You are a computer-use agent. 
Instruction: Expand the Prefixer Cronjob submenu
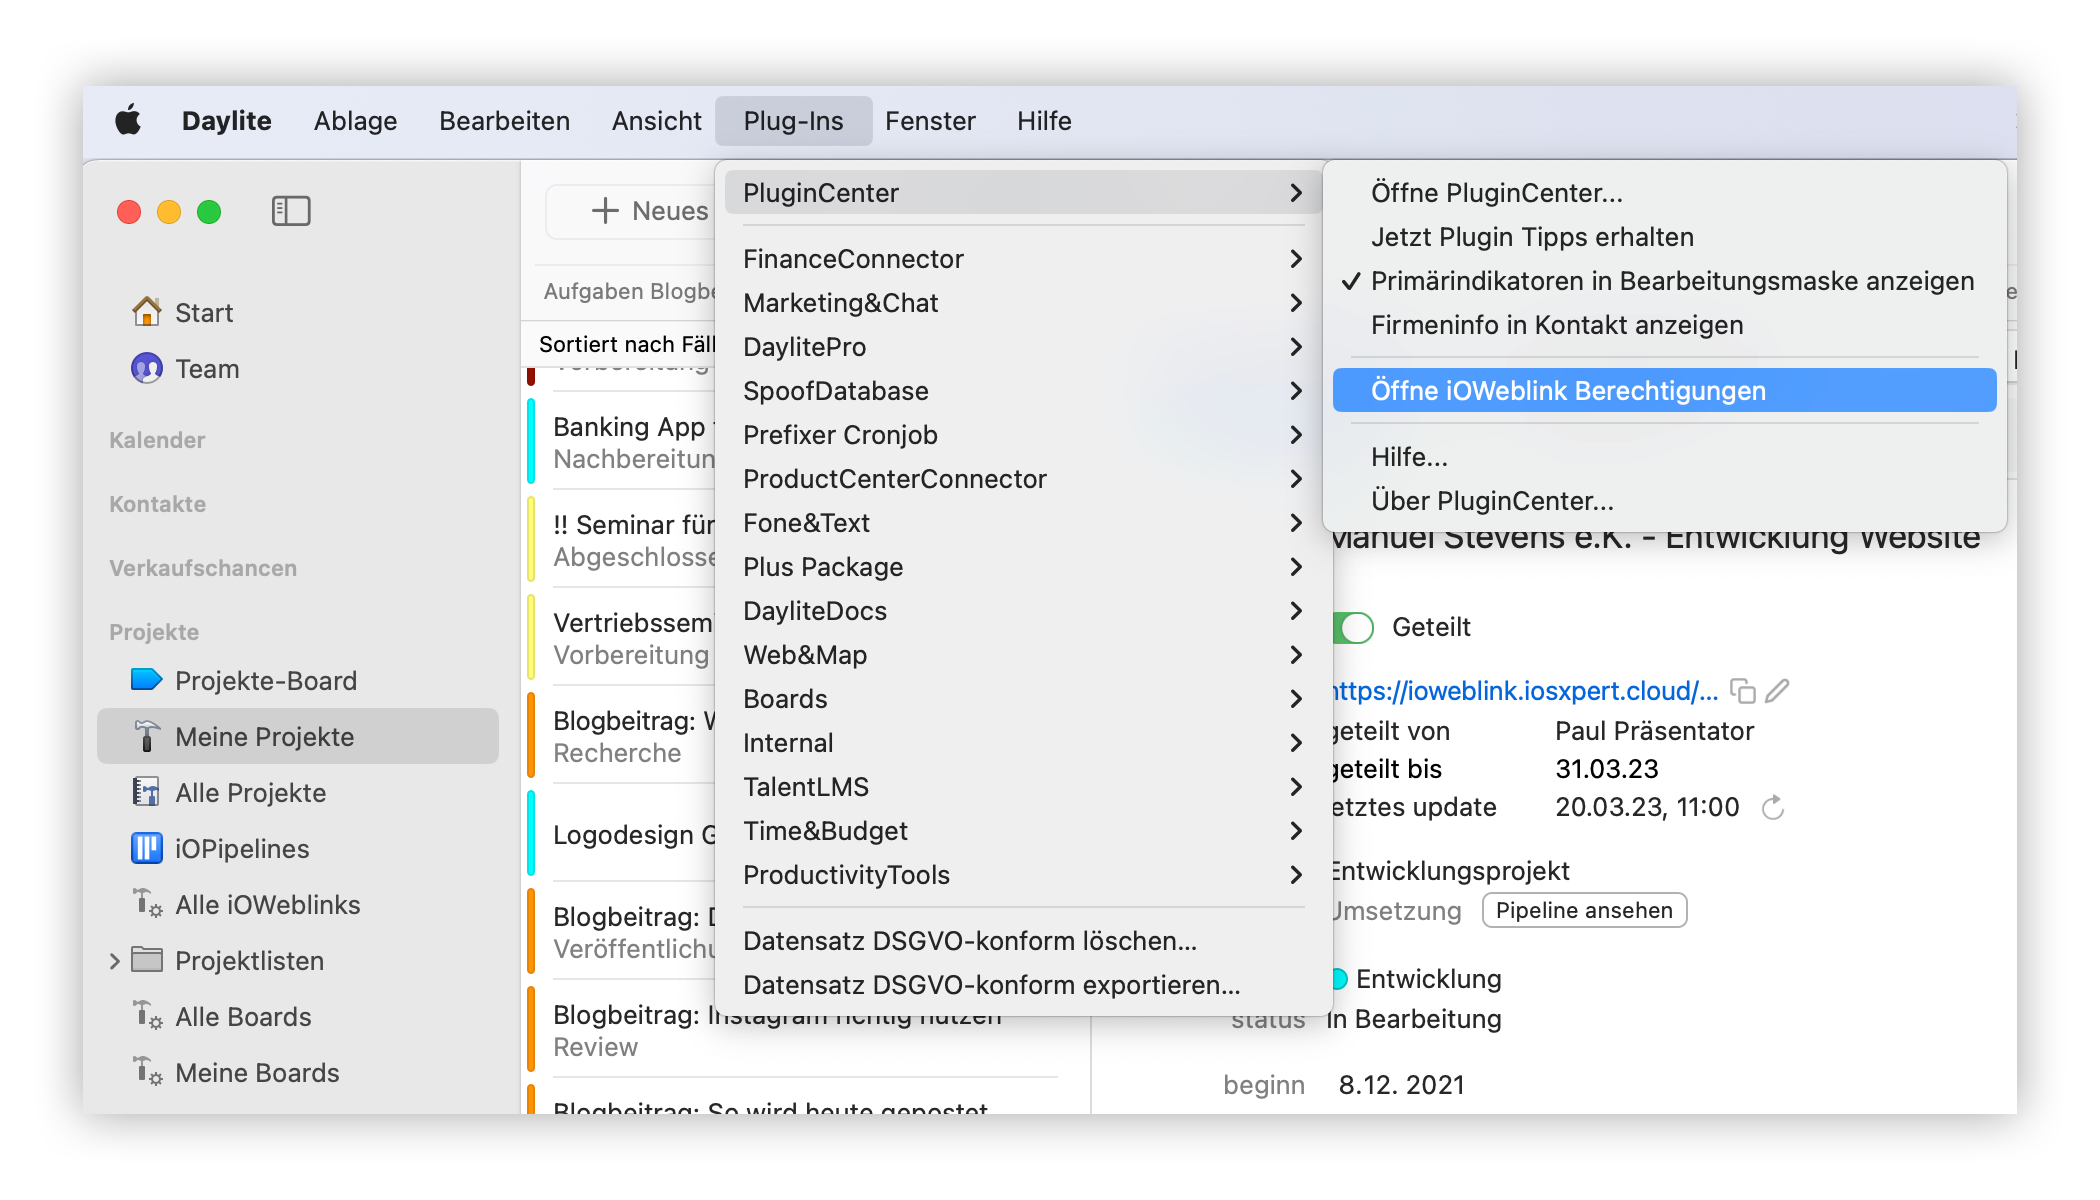coord(1024,435)
